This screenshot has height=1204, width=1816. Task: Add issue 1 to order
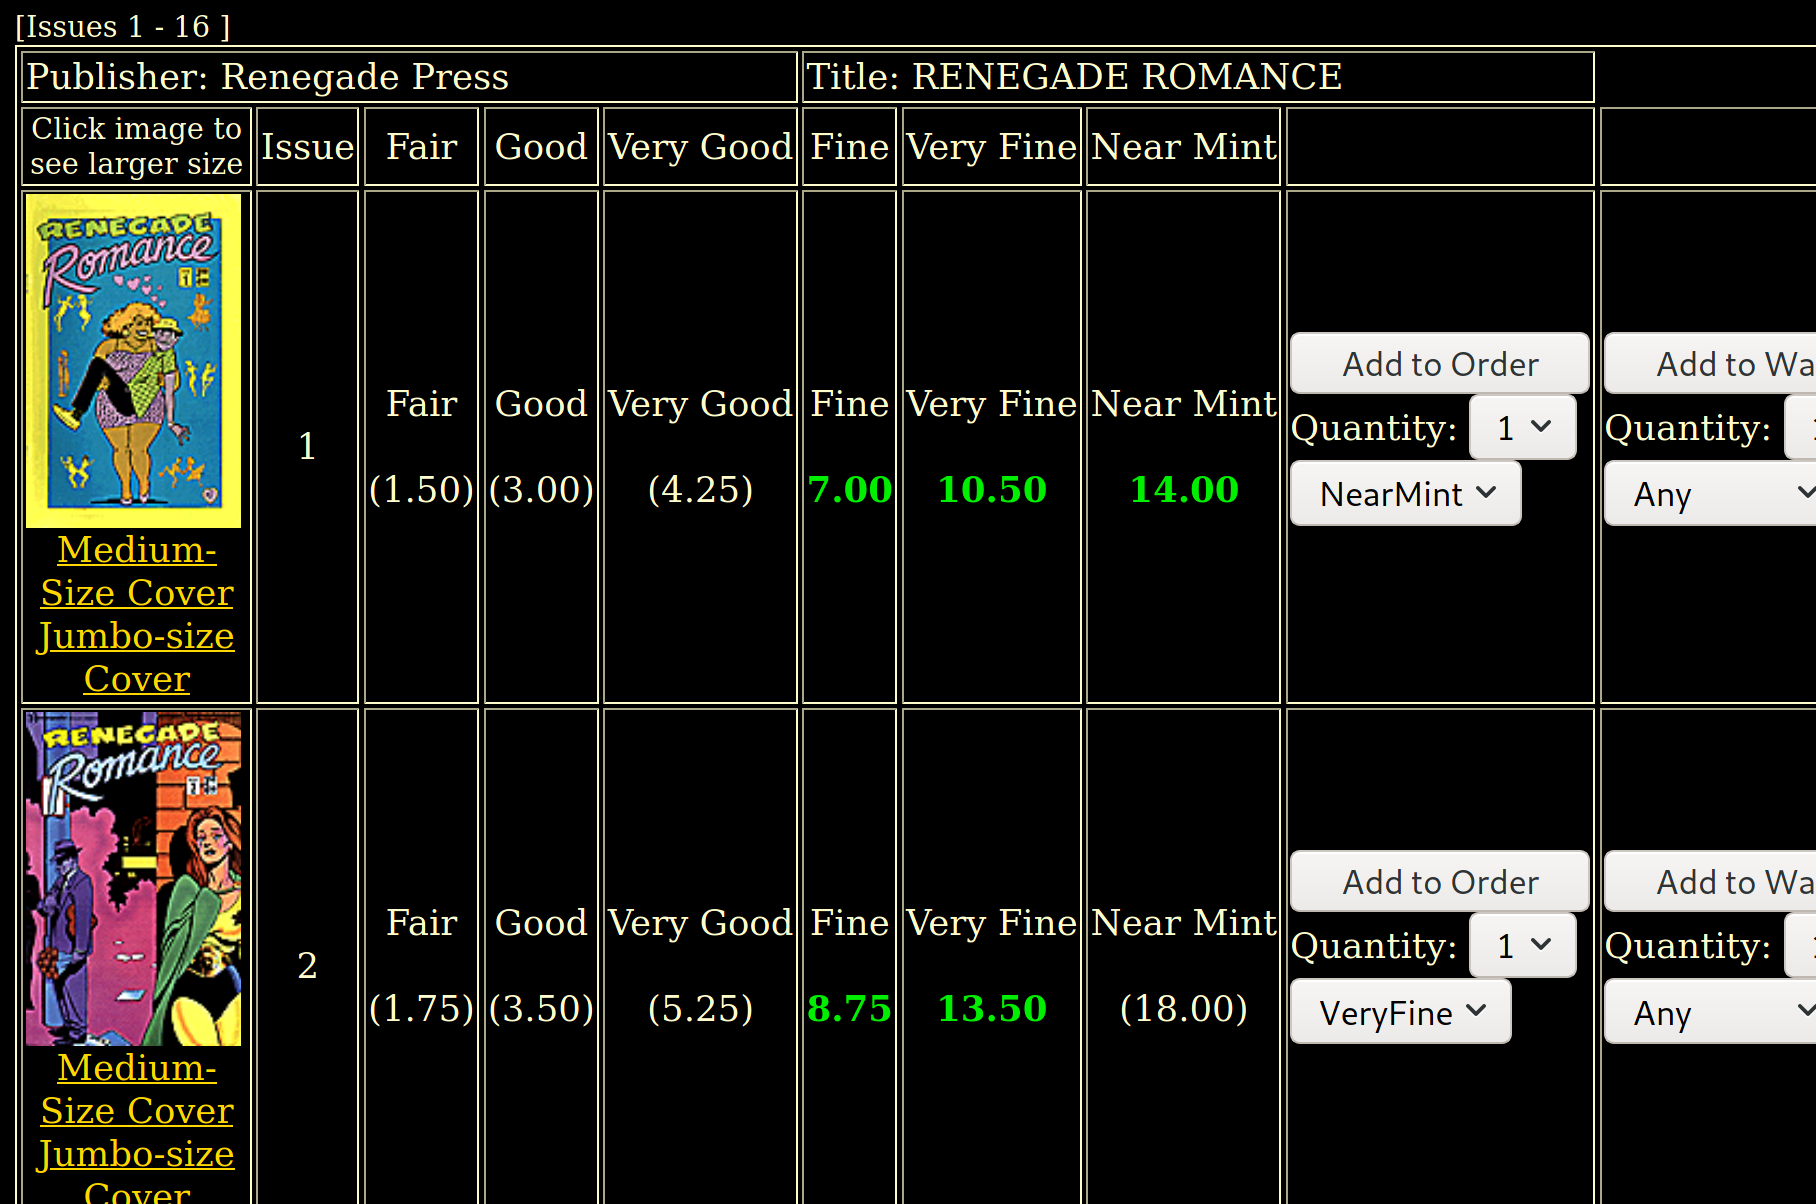[1440, 364]
